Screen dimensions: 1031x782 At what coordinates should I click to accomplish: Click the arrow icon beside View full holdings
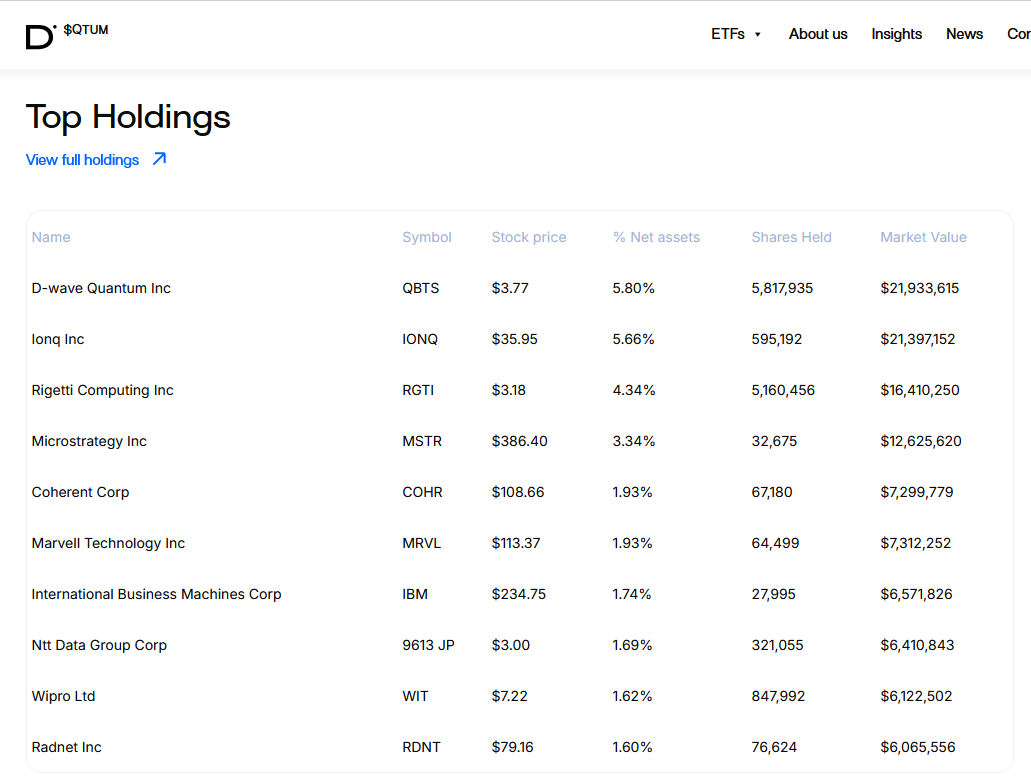pyautogui.click(x=159, y=159)
